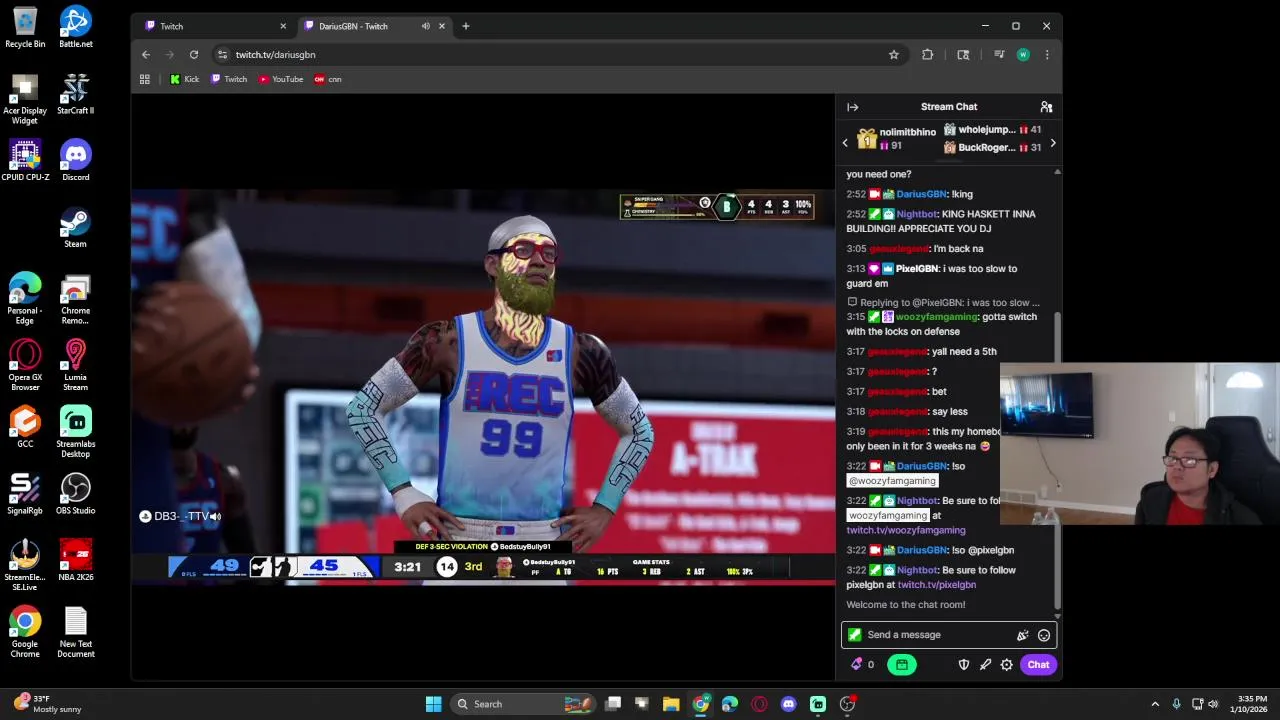This screenshot has width=1280, height=720.
Task: Collapse the Stream Chat panel
Action: 852,107
